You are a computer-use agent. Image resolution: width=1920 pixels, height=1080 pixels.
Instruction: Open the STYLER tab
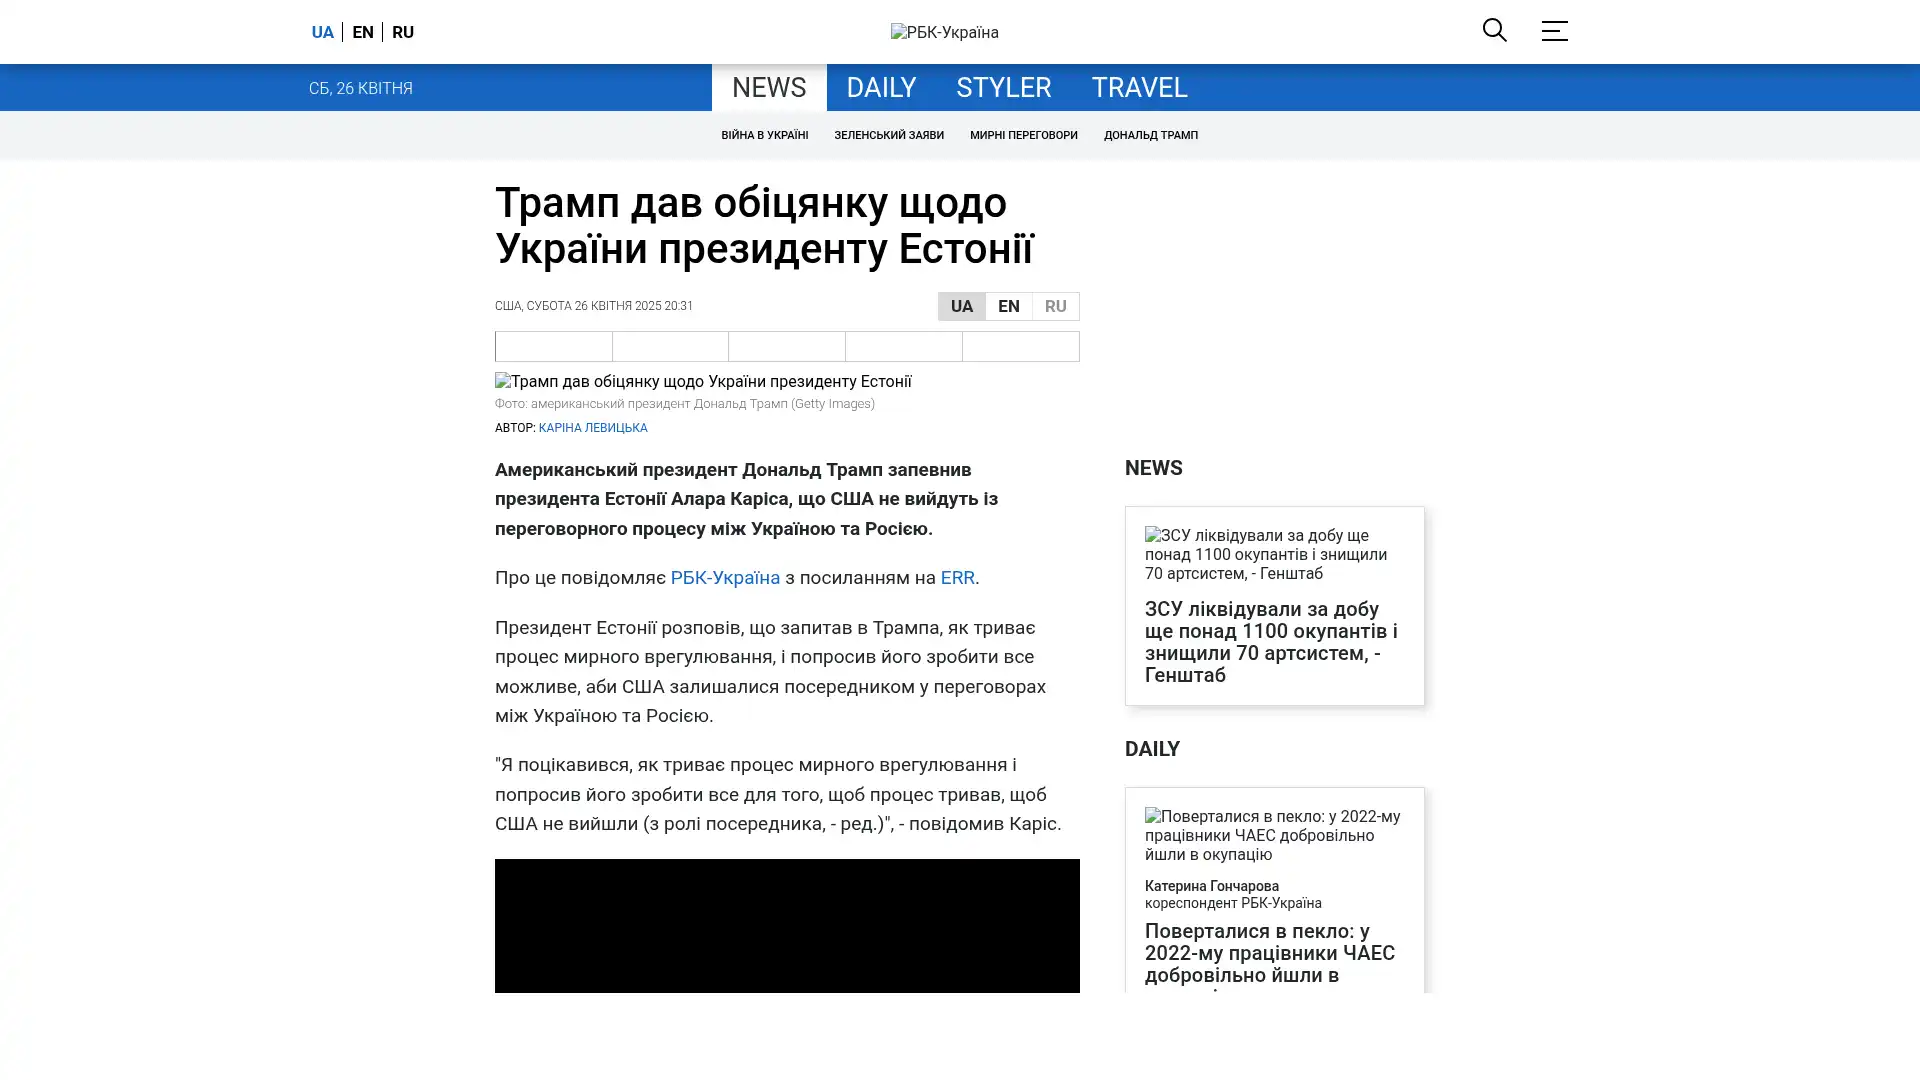(x=1003, y=88)
